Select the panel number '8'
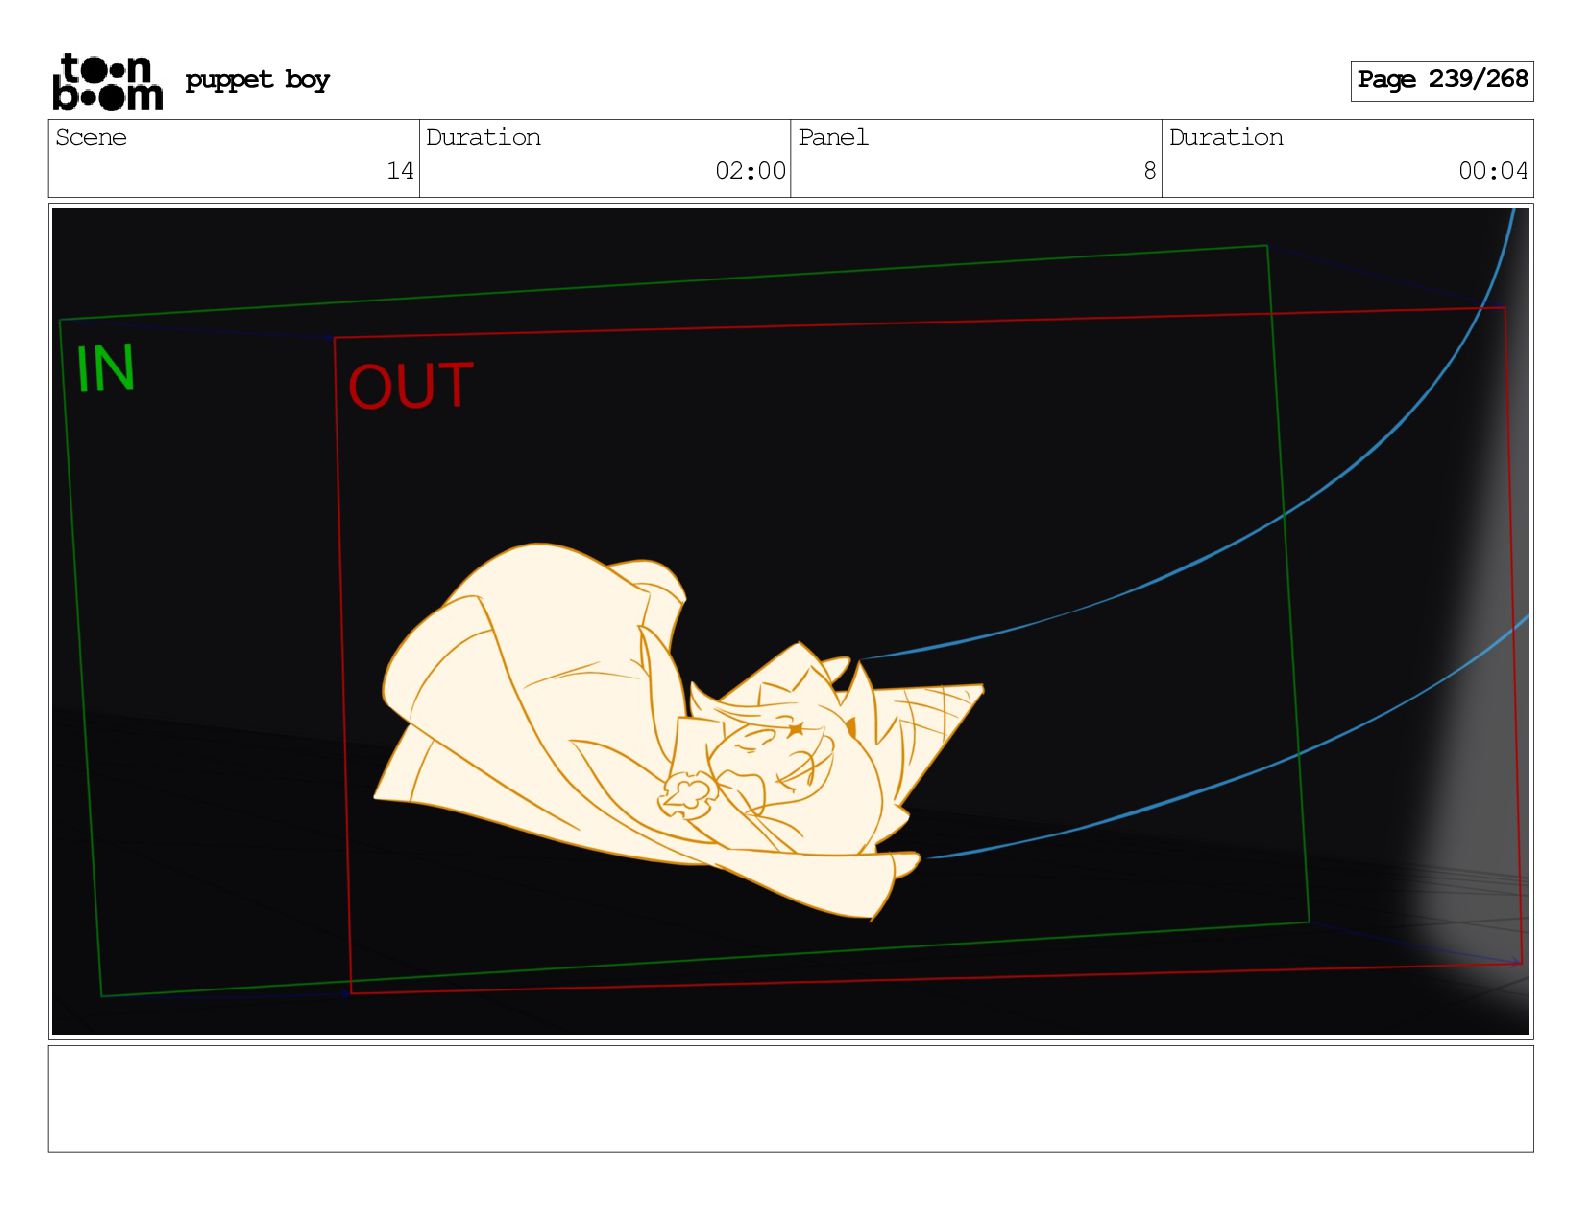Screen dimensions: 1584x1224 [x=1150, y=171]
